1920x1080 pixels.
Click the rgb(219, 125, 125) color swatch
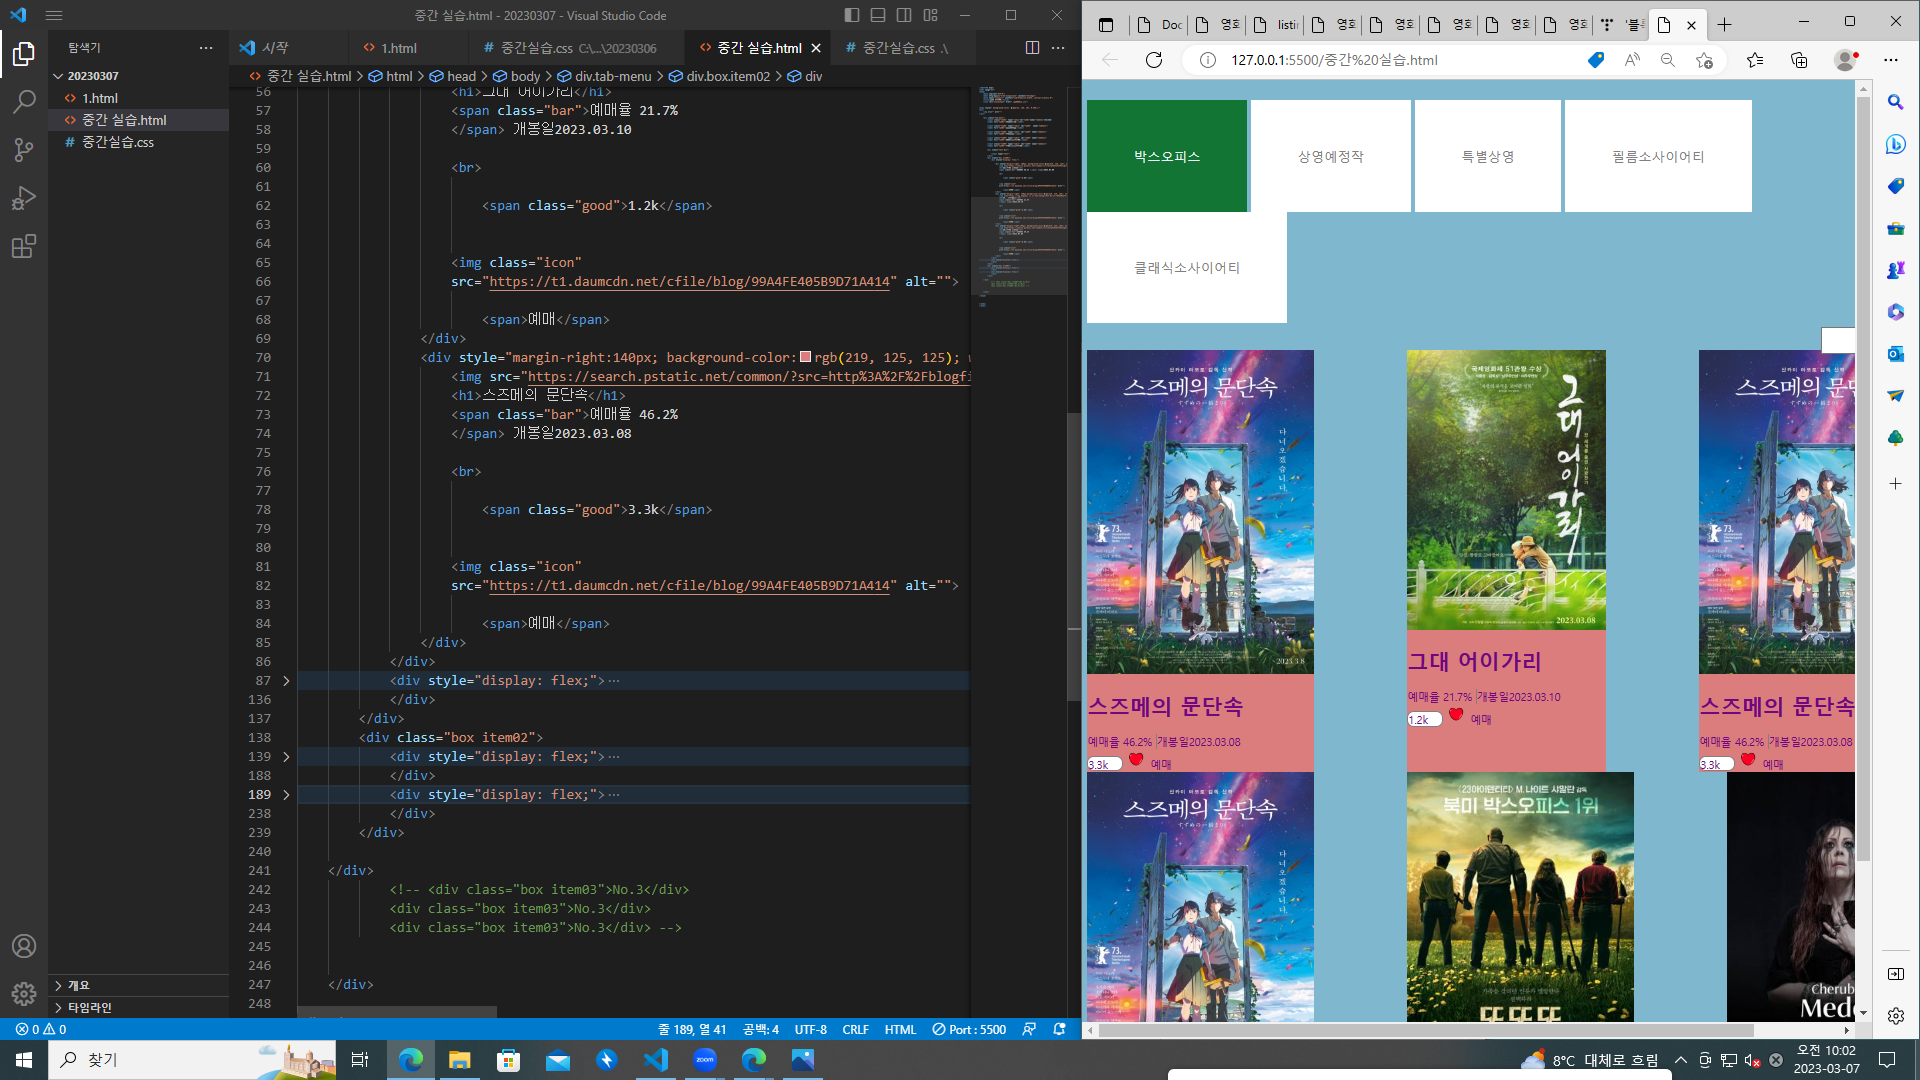805,357
